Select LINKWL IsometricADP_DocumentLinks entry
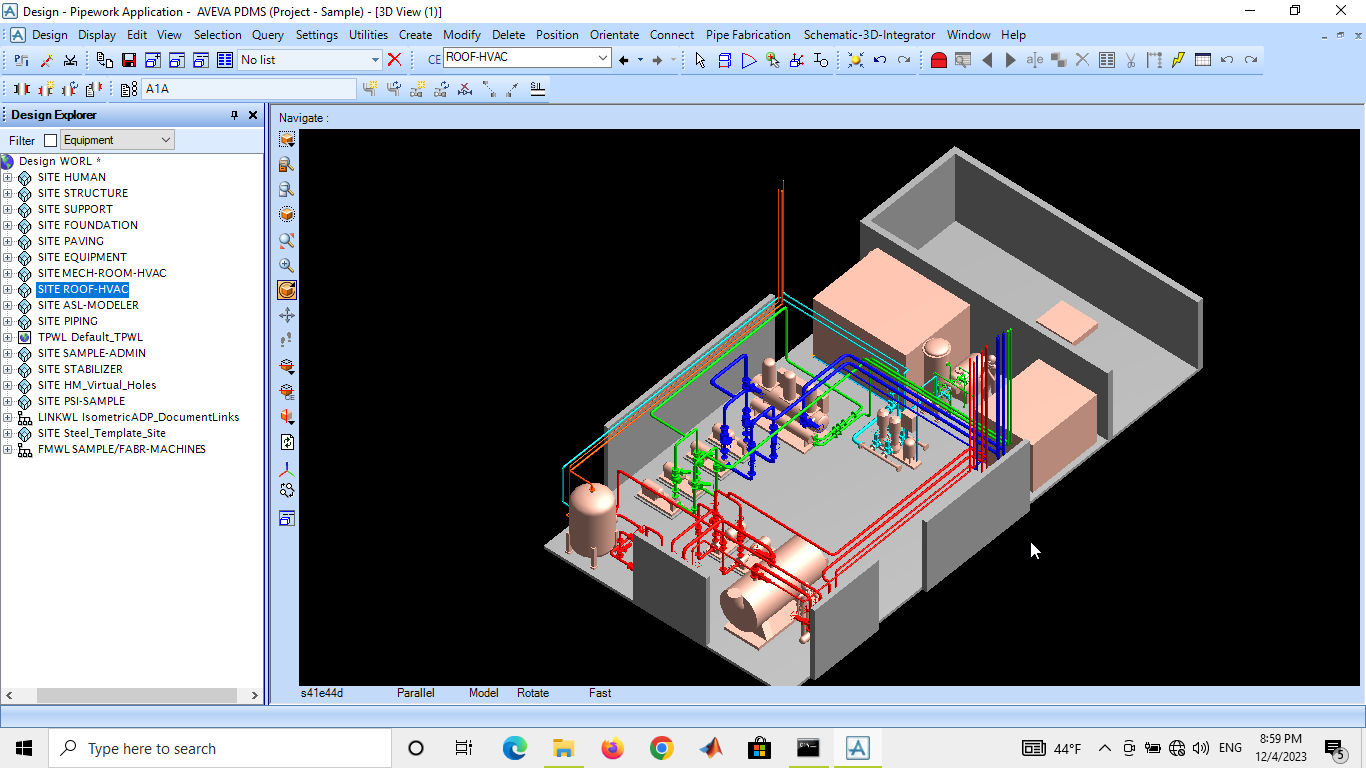 pyautogui.click(x=138, y=417)
